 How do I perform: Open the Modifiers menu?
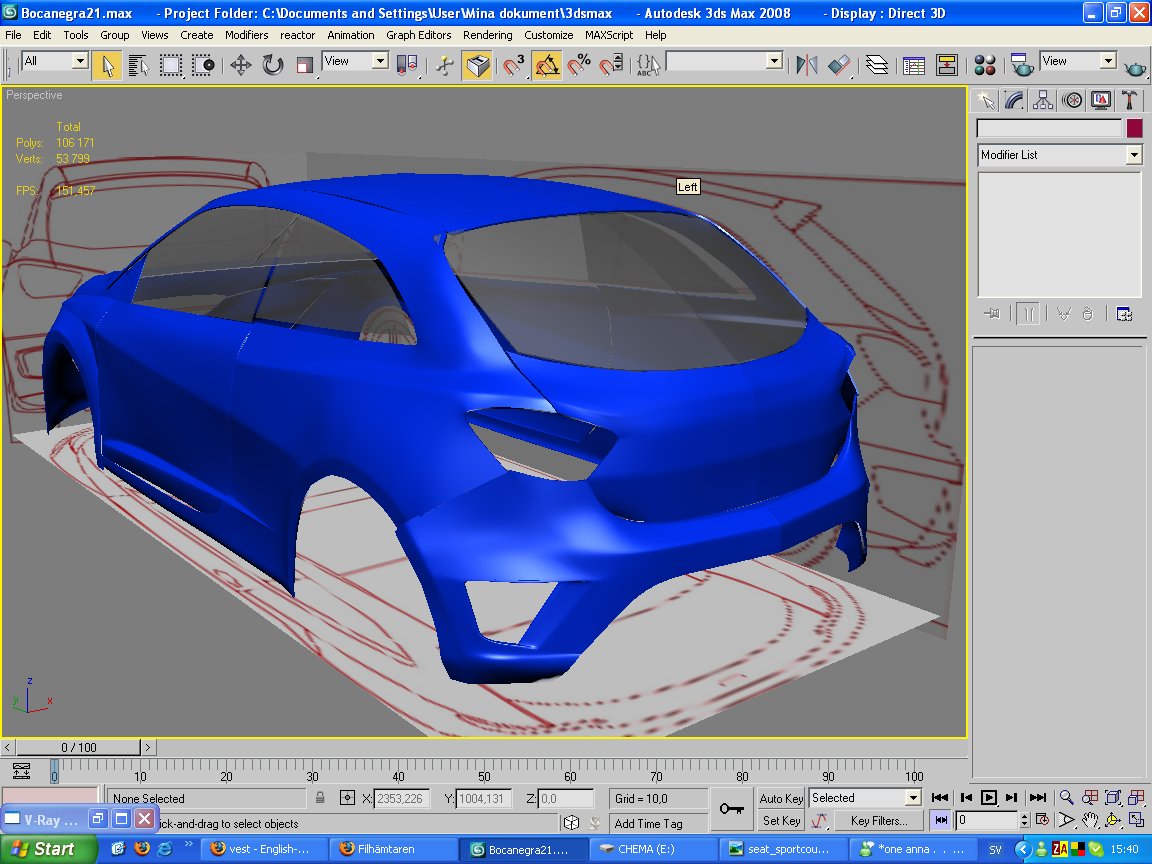click(x=246, y=35)
